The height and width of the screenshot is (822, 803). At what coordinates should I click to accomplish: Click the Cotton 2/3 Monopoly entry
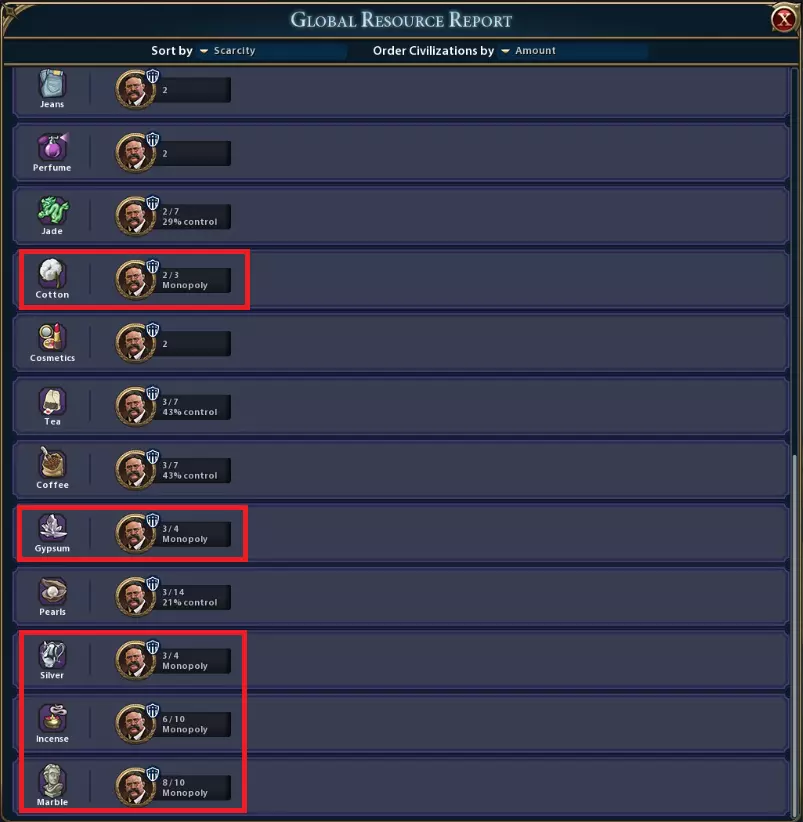click(195, 279)
